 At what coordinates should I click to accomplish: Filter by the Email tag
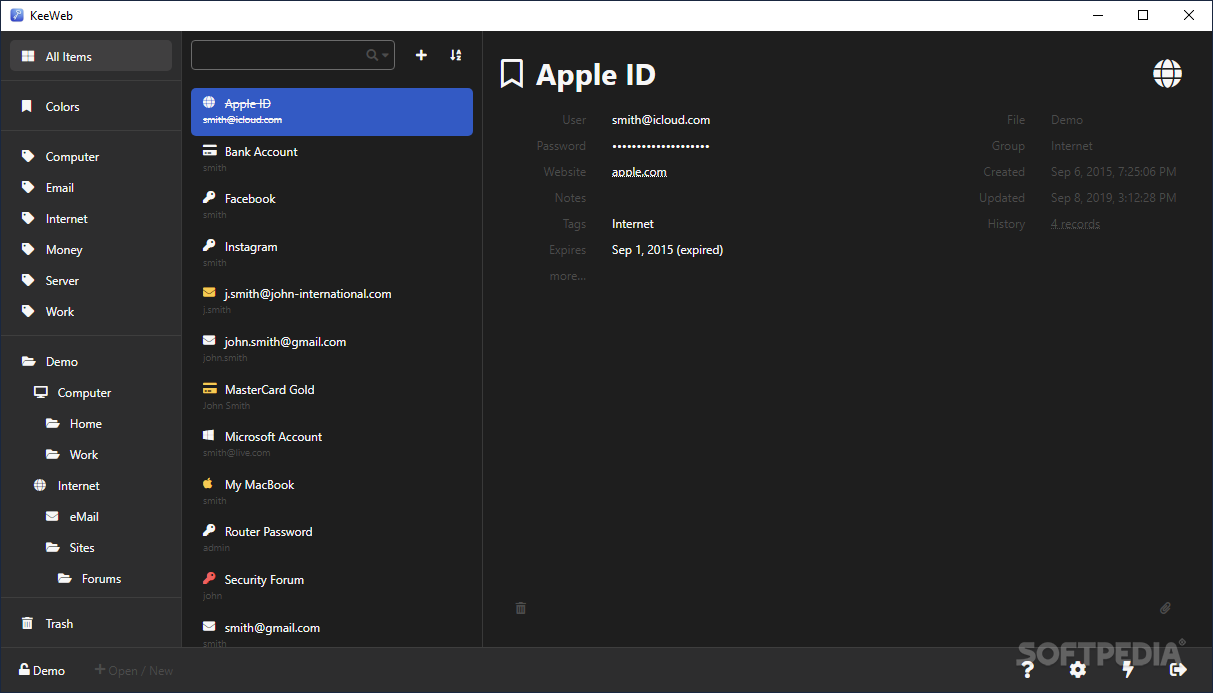click(91, 188)
